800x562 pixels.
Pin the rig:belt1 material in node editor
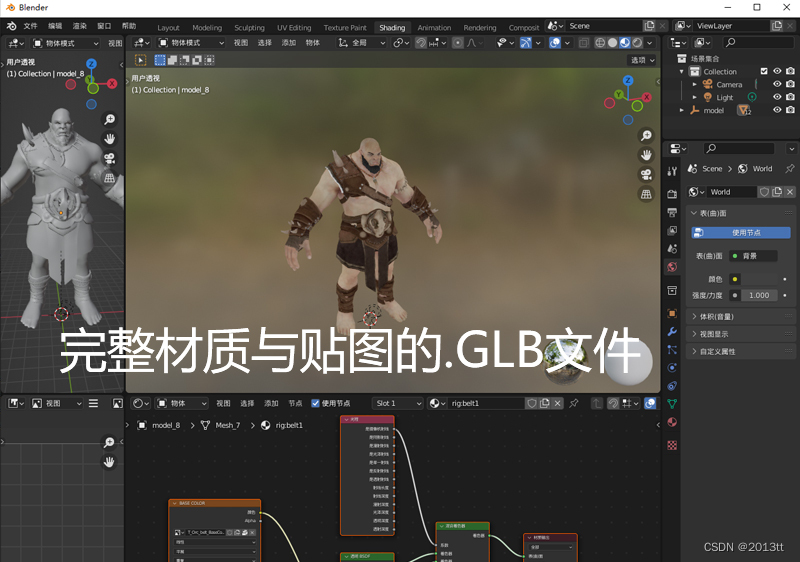coord(573,403)
